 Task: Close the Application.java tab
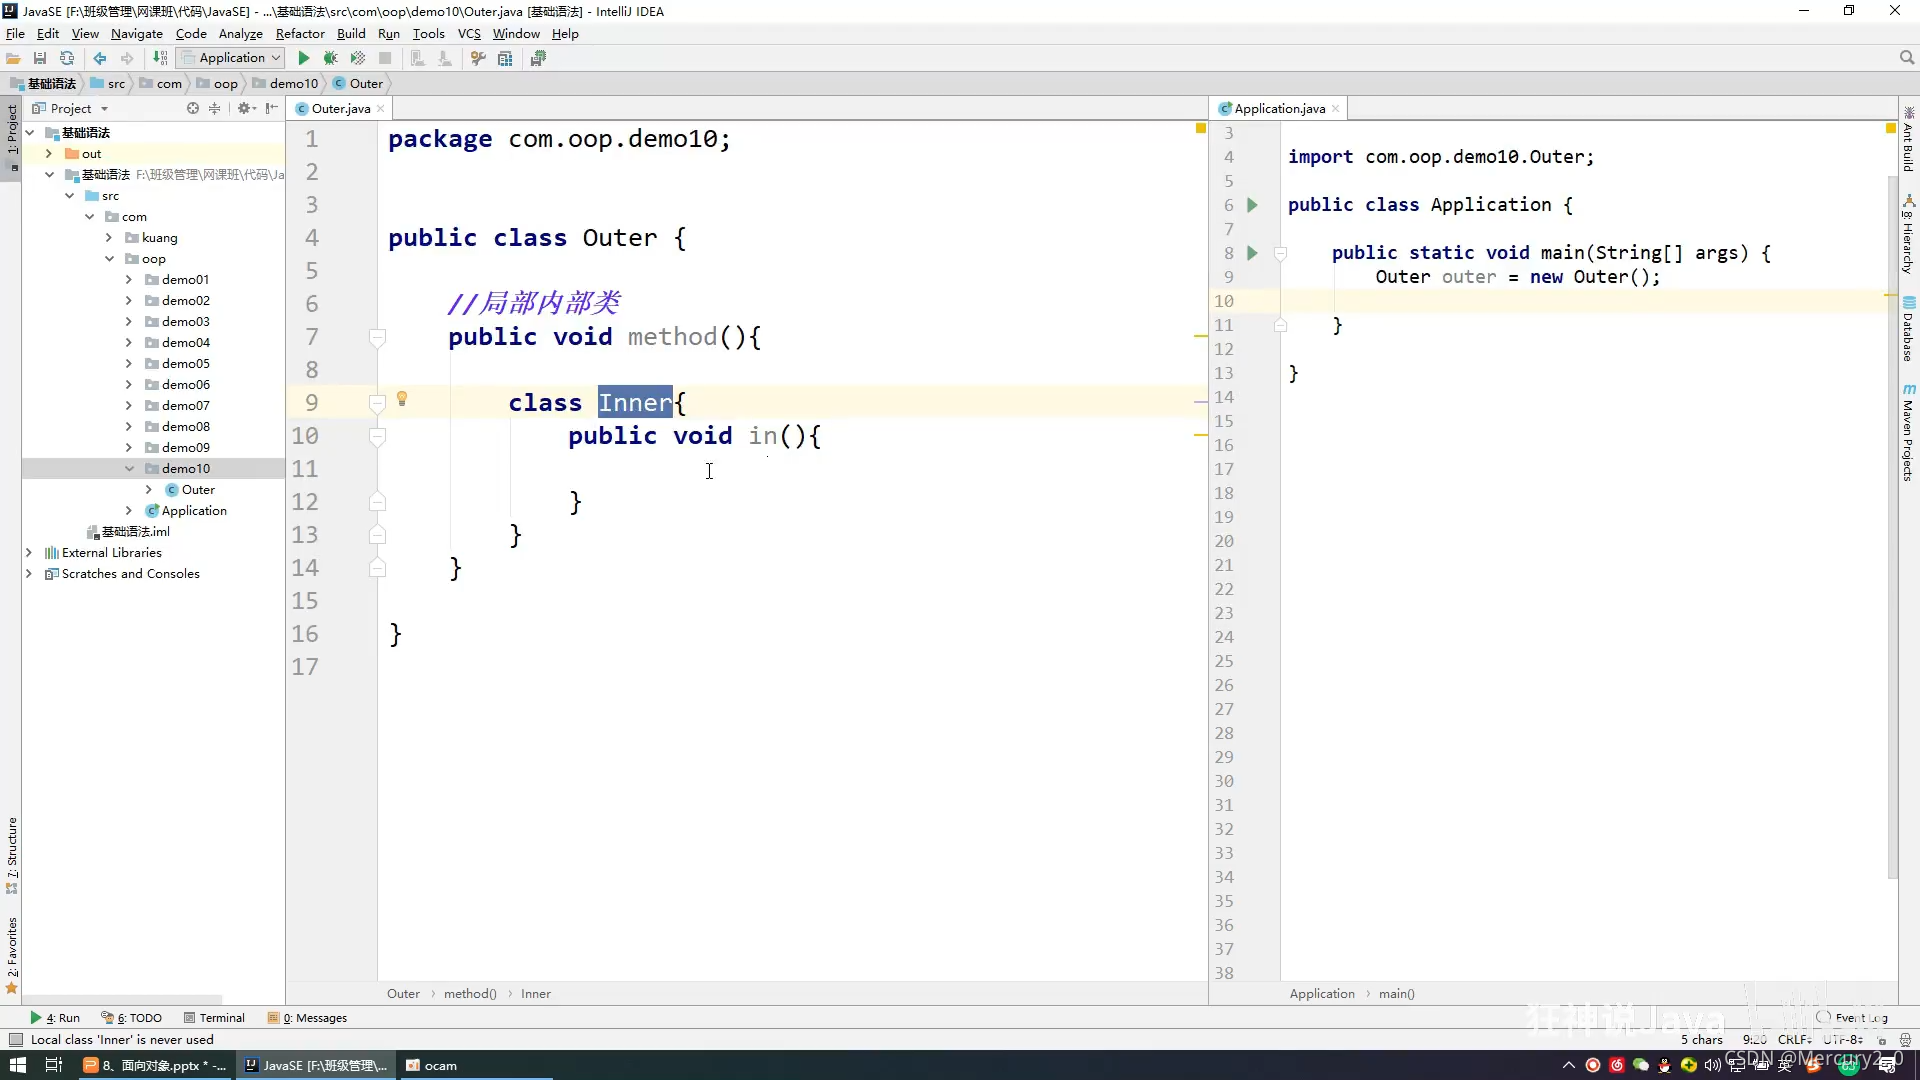(1335, 109)
